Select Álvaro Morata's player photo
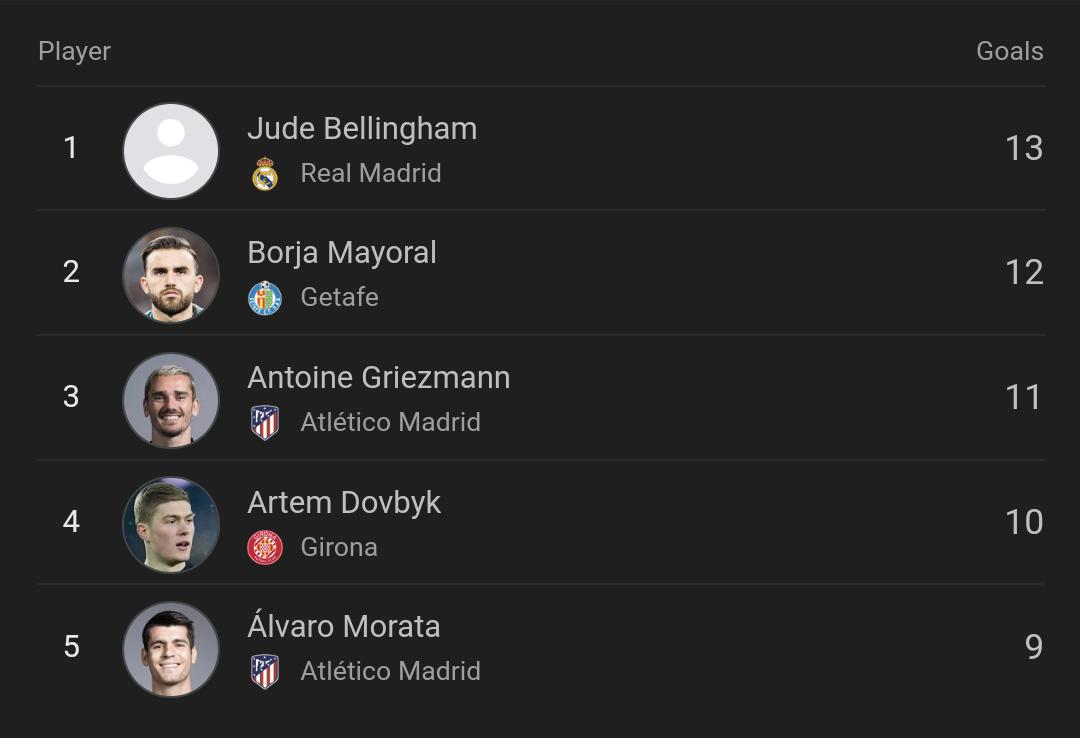Image resolution: width=1080 pixels, height=738 pixels. (171, 649)
